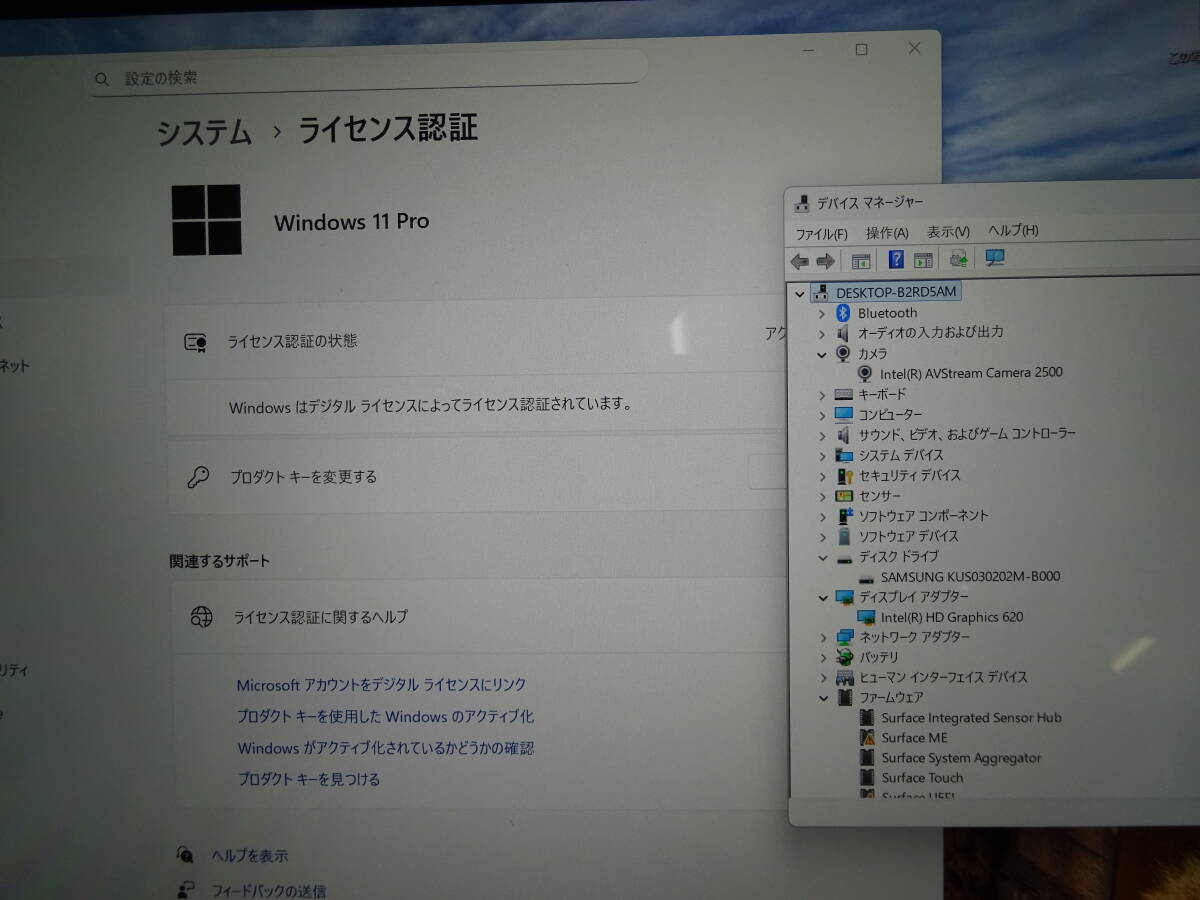Click the show/hide console tree toolbar icon
Viewport: 1200px width, 900px height.
860,261
